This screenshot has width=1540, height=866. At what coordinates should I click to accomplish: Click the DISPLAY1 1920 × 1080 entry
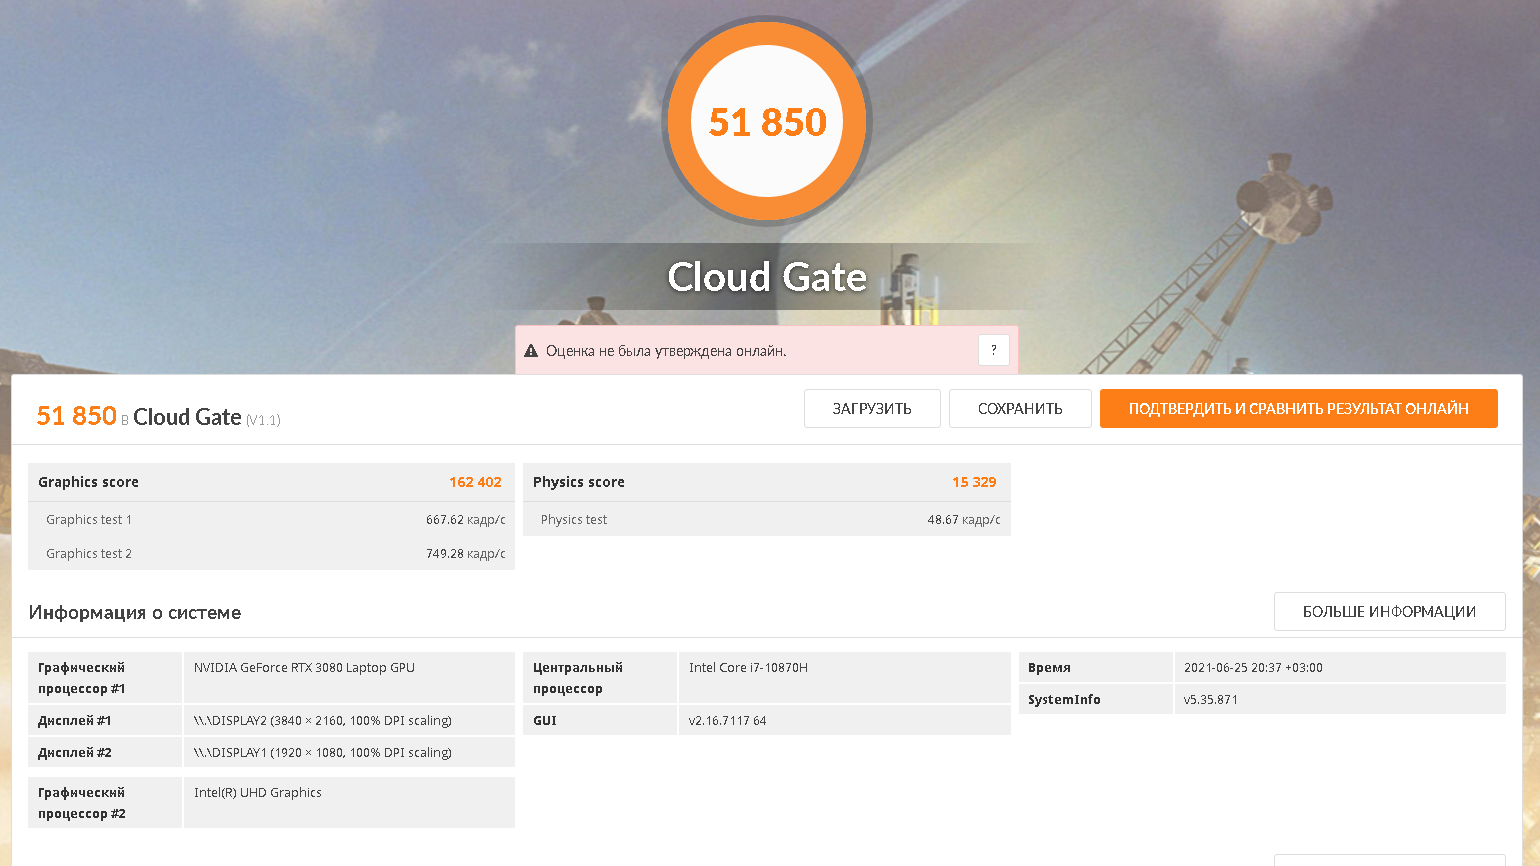[323, 752]
